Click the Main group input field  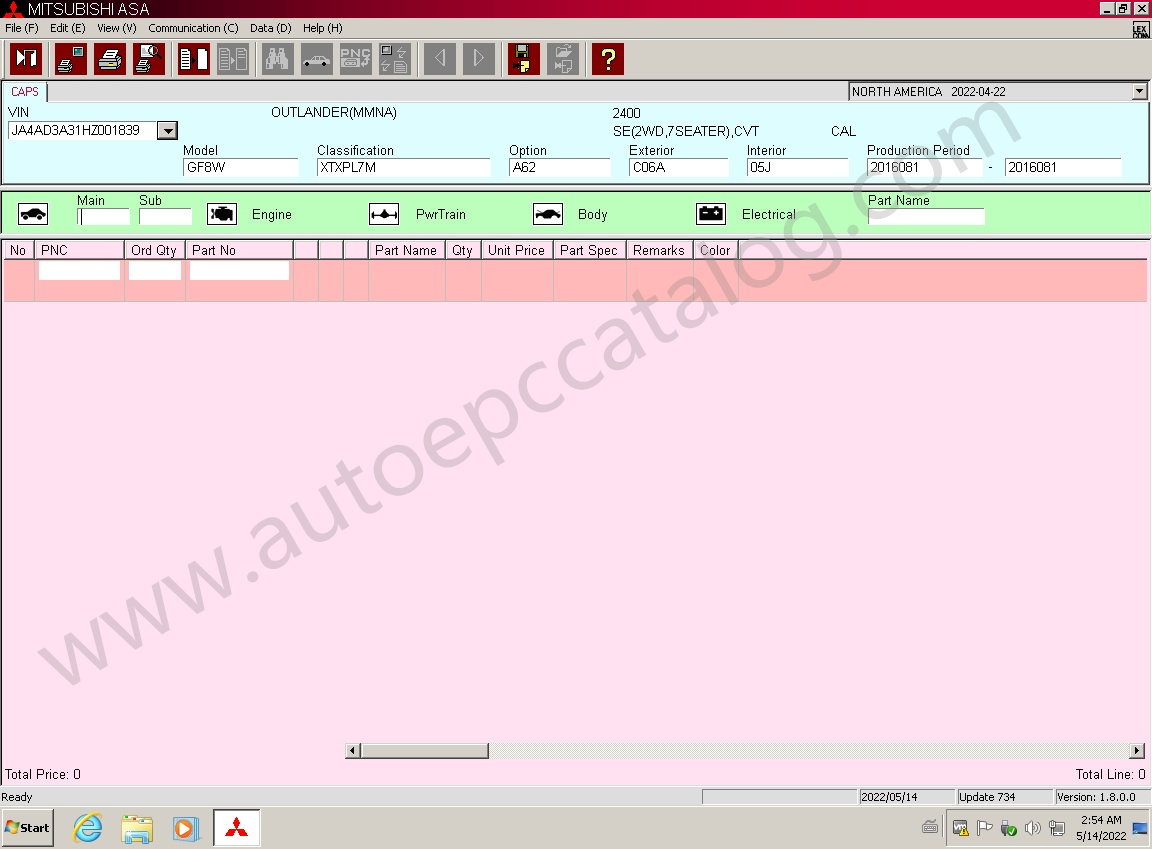point(104,217)
